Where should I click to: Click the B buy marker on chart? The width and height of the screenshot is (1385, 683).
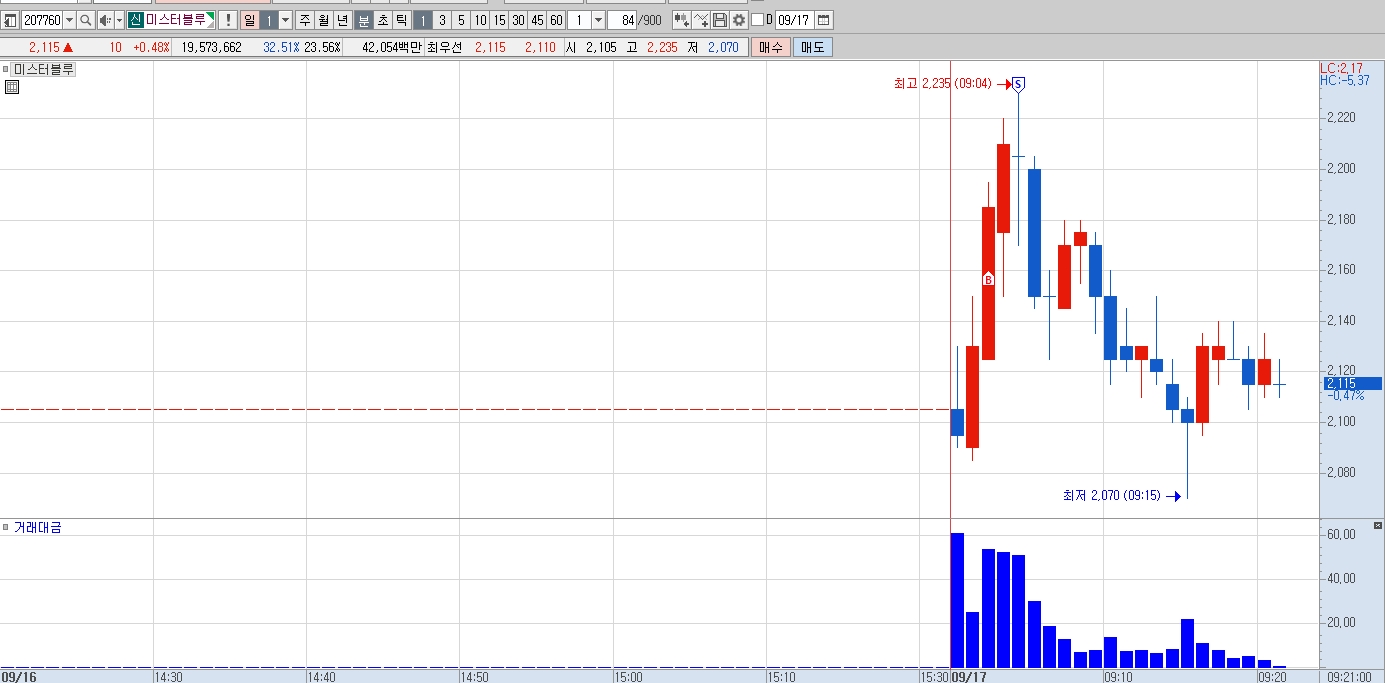point(988,280)
